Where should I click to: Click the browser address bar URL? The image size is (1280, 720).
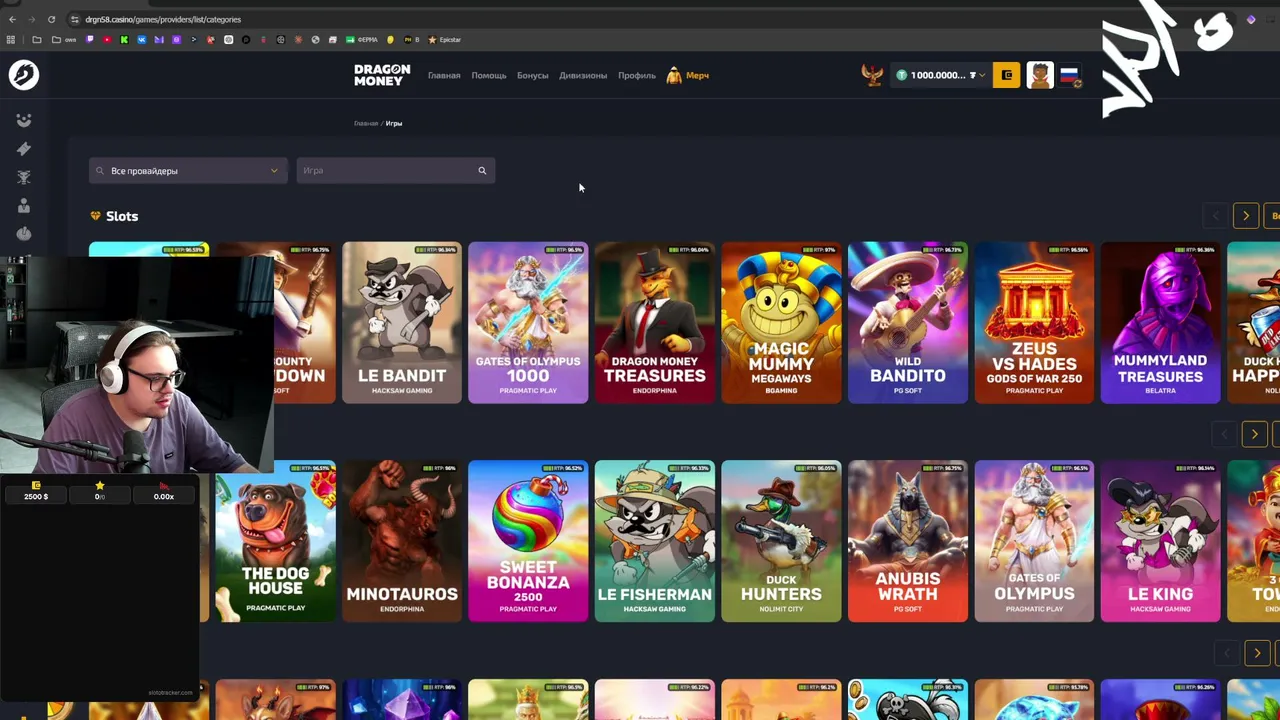163,19
